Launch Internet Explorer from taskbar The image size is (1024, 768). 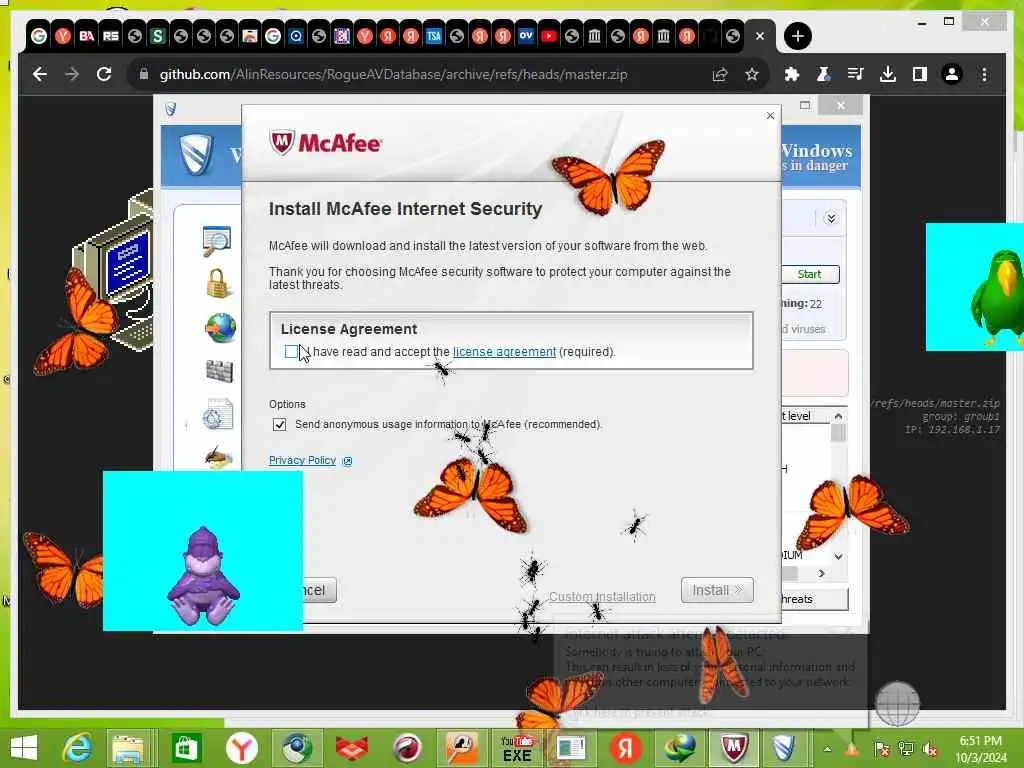click(x=77, y=748)
